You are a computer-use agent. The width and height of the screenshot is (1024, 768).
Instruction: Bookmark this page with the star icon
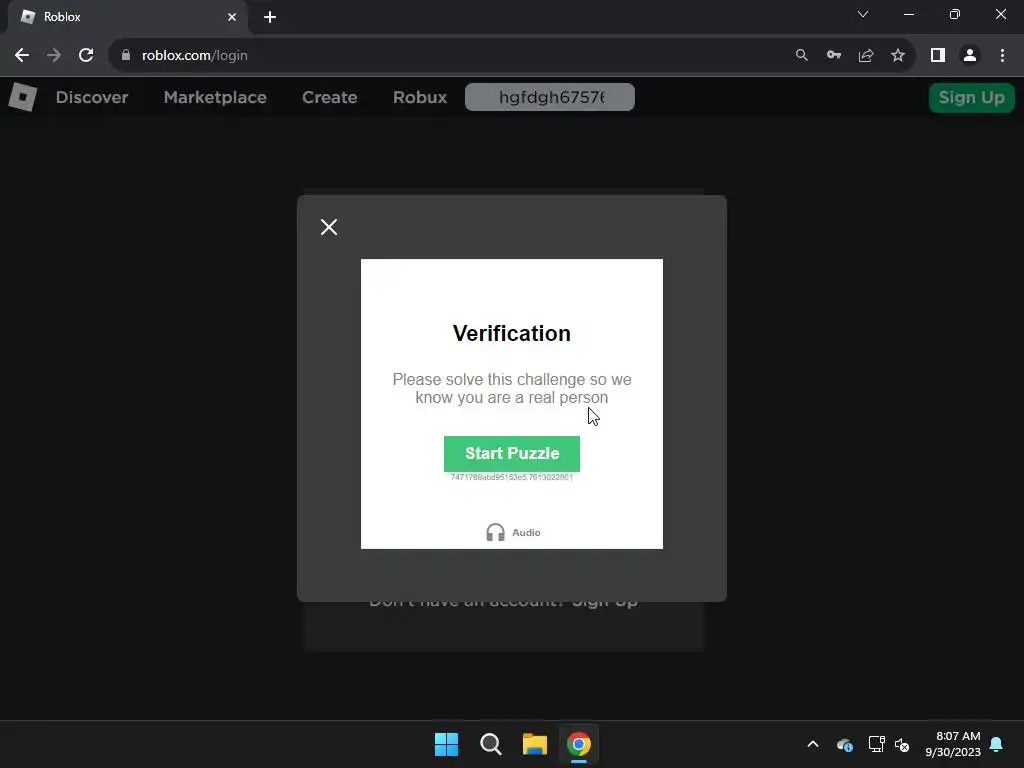[898, 56]
